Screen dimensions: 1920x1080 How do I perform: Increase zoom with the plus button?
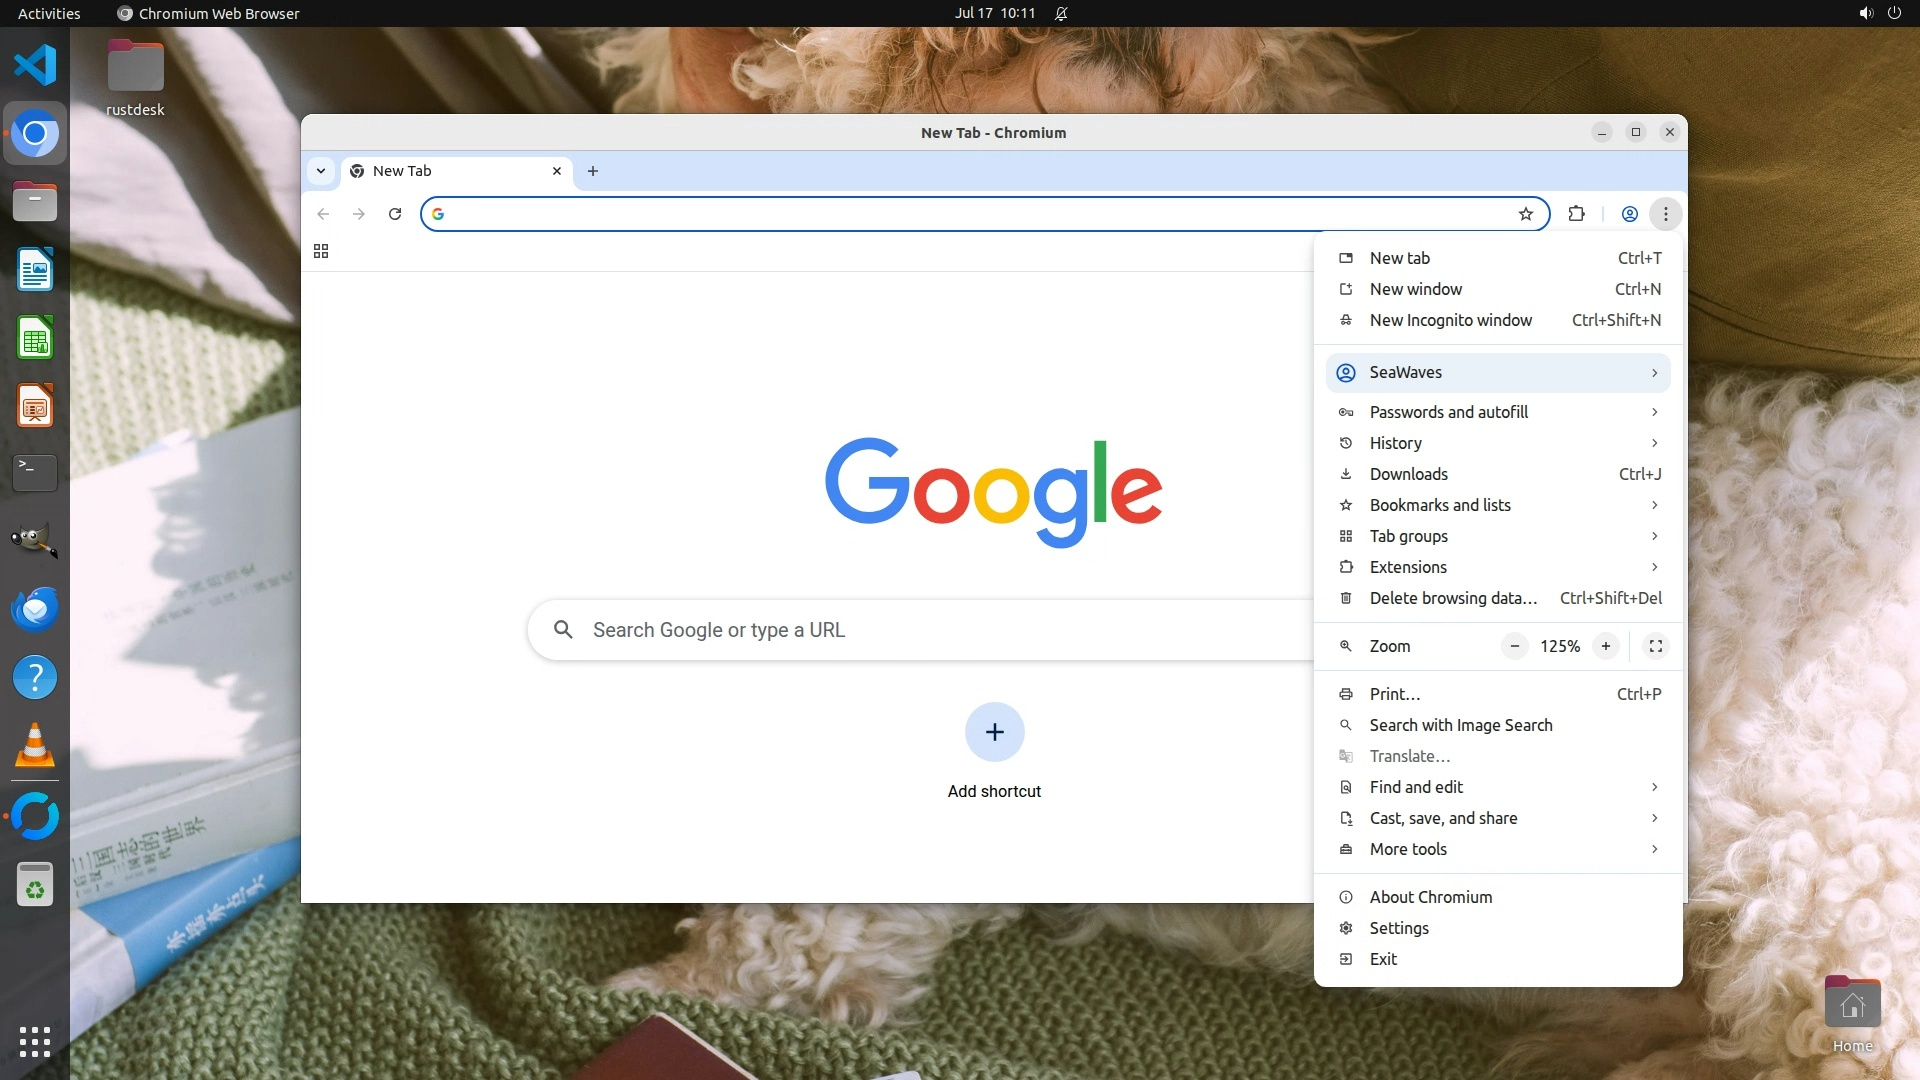1605,646
